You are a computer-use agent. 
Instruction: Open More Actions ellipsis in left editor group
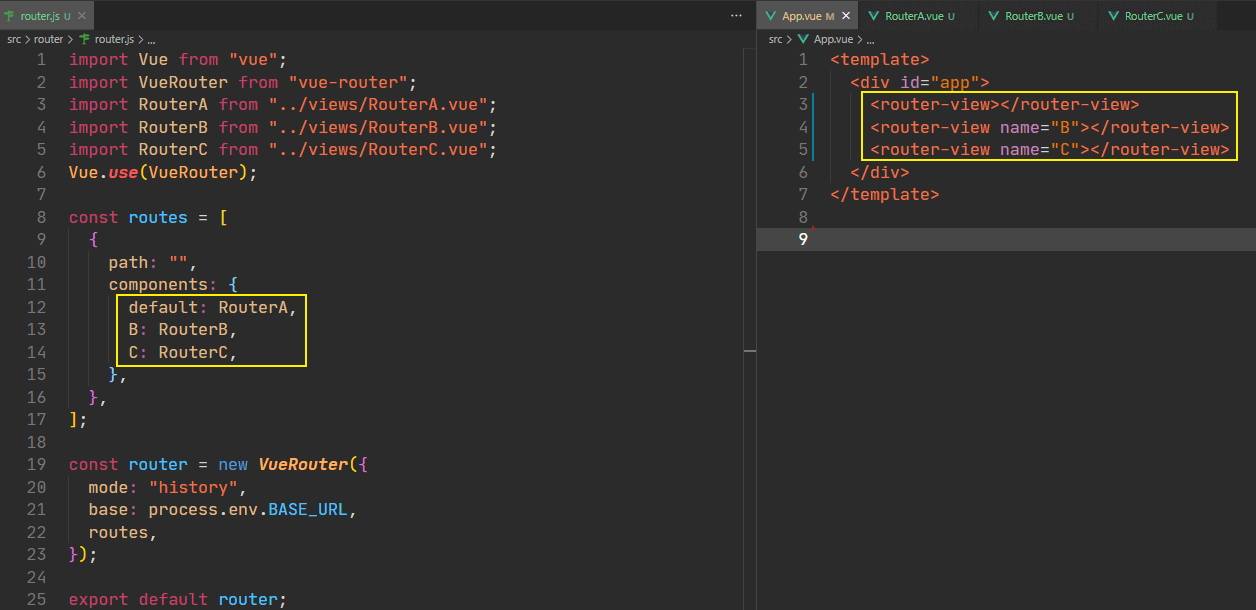pyautogui.click(x=736, y=16)
